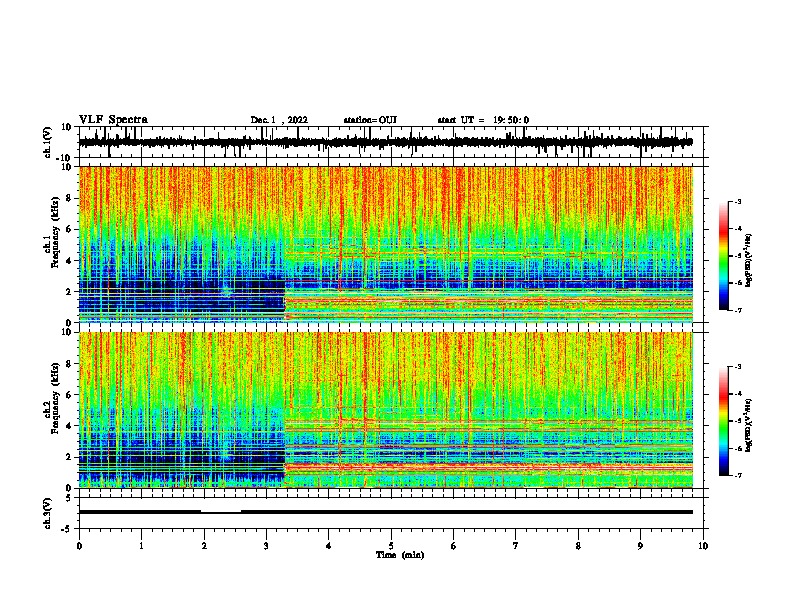Click time axis tick label "5"
This screenshot has height=612, width=792.
pyautogui.click(x=391, y=546)
